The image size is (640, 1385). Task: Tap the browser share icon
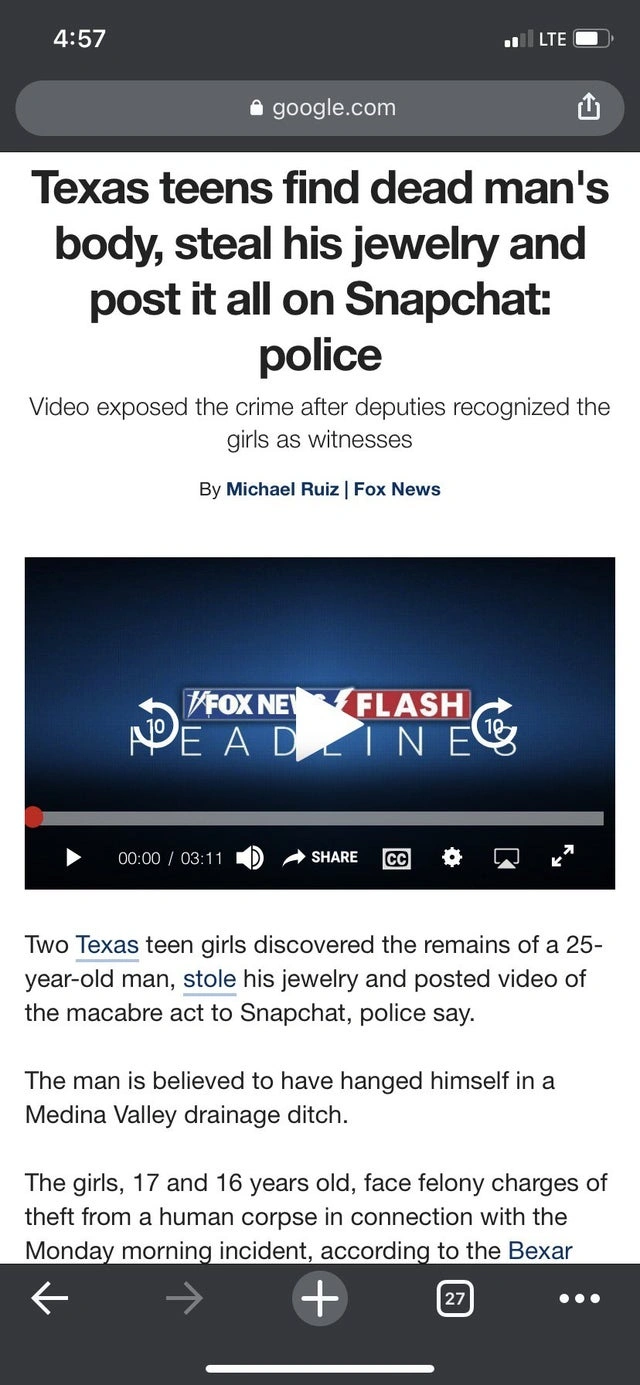coord(589,107)
